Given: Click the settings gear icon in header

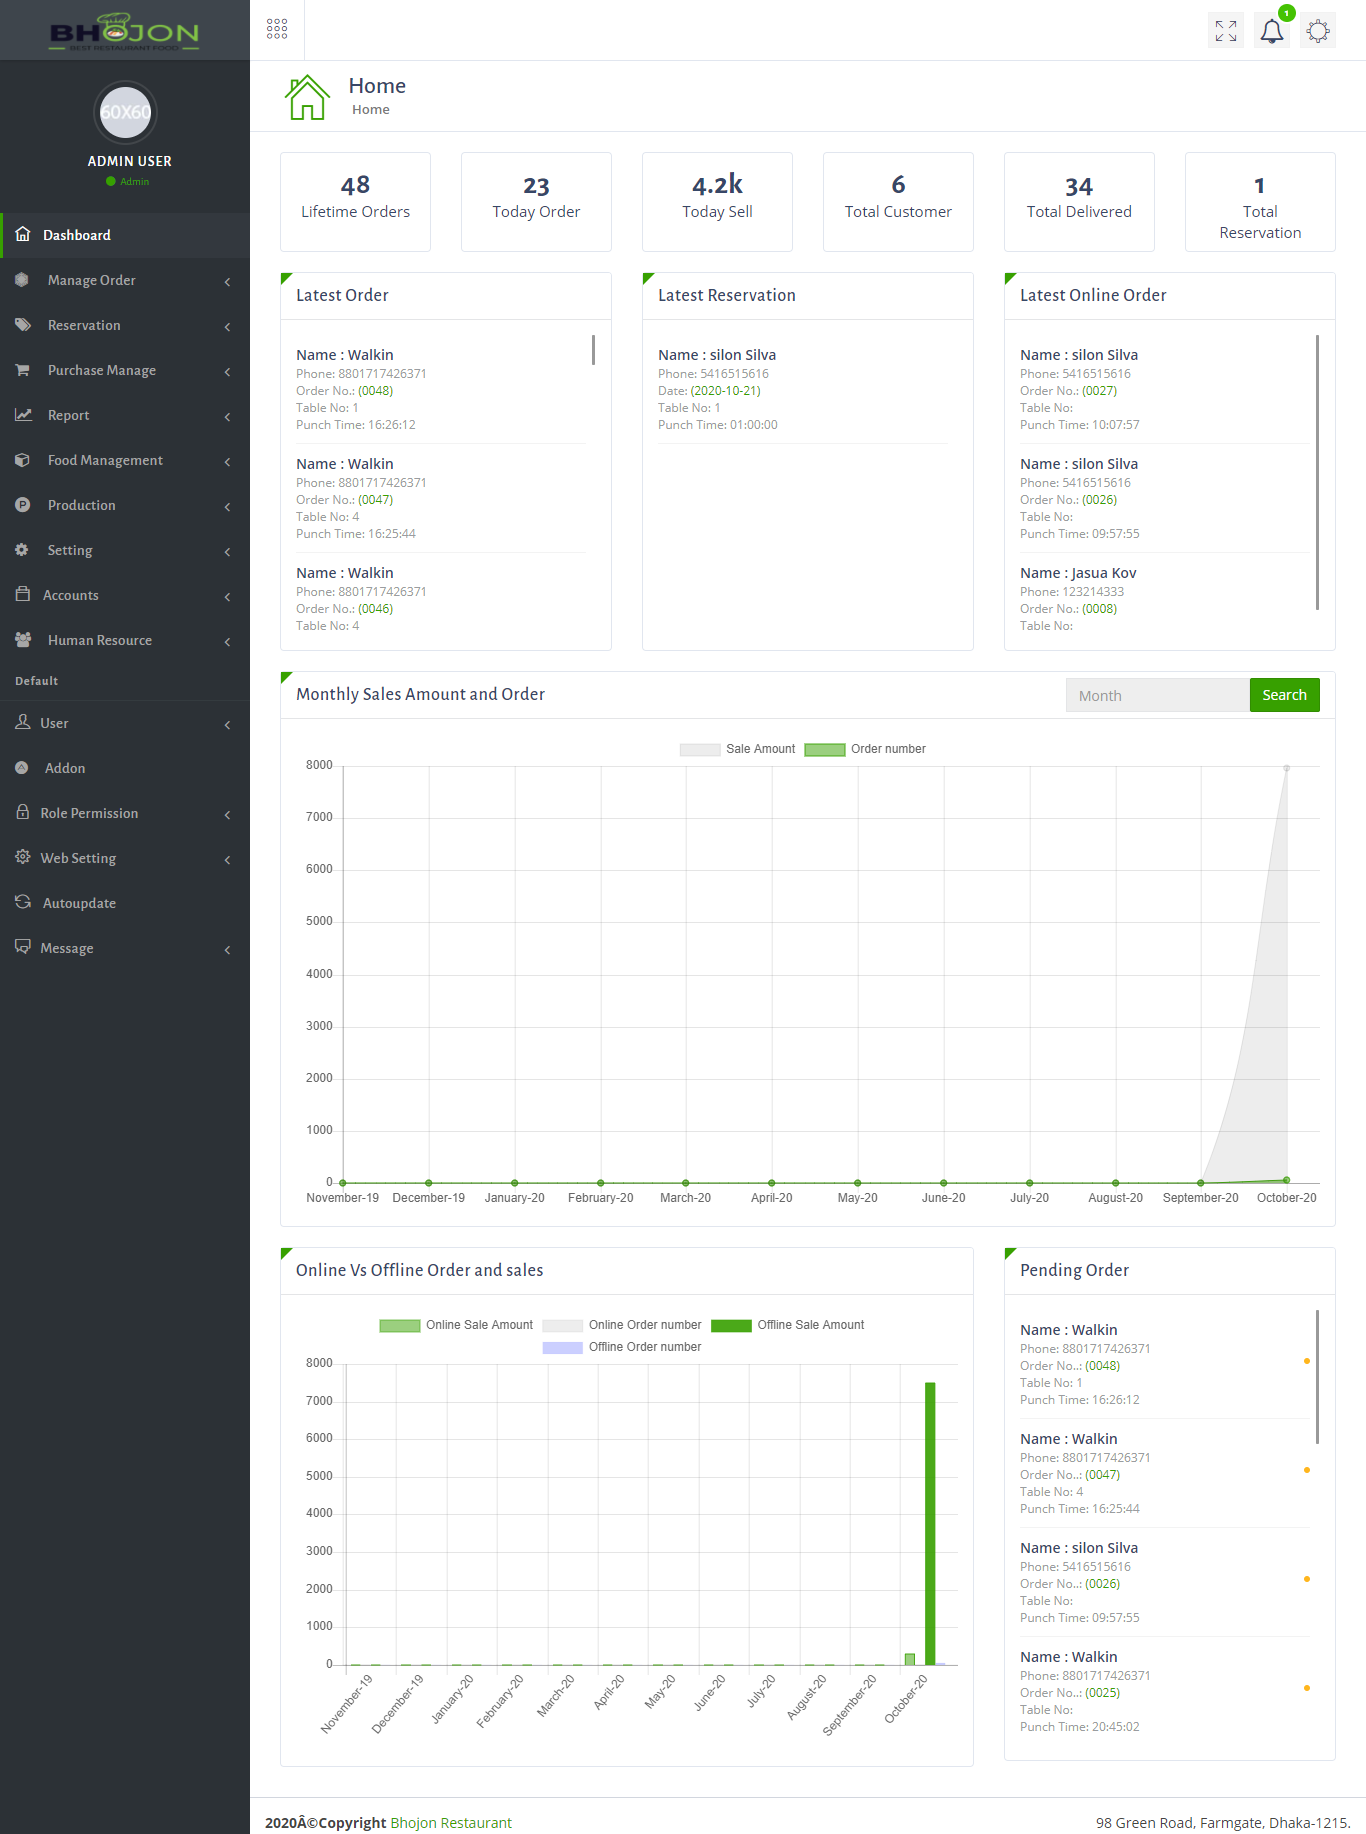Looking at the screenshot, I should pos(1318,31).
